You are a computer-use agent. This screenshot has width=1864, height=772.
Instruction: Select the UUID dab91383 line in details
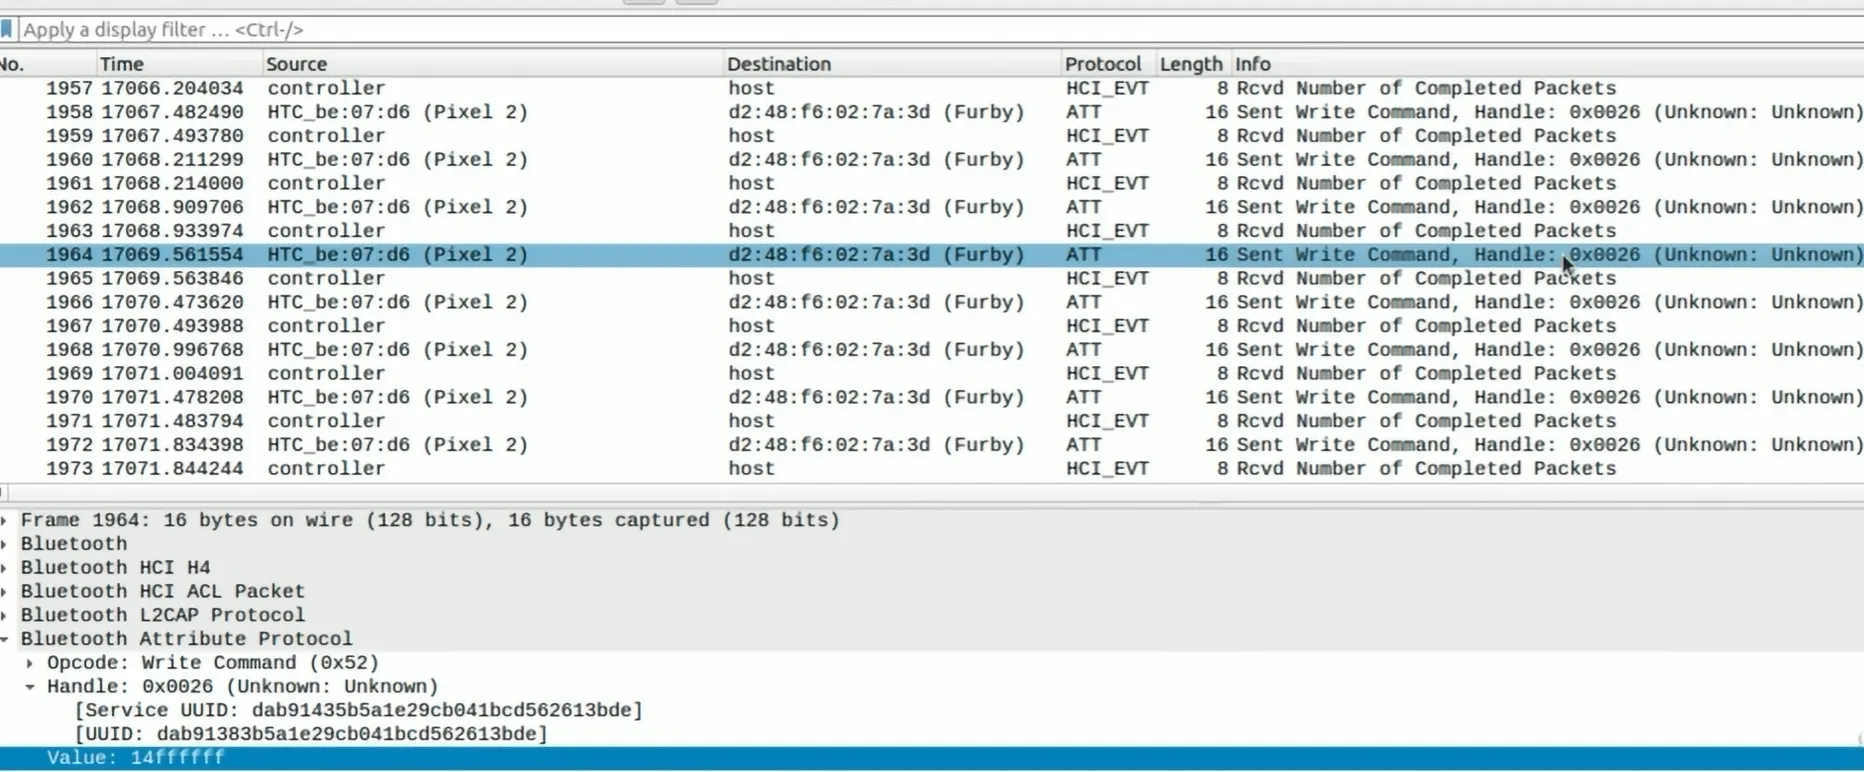[x=311, y=734]
